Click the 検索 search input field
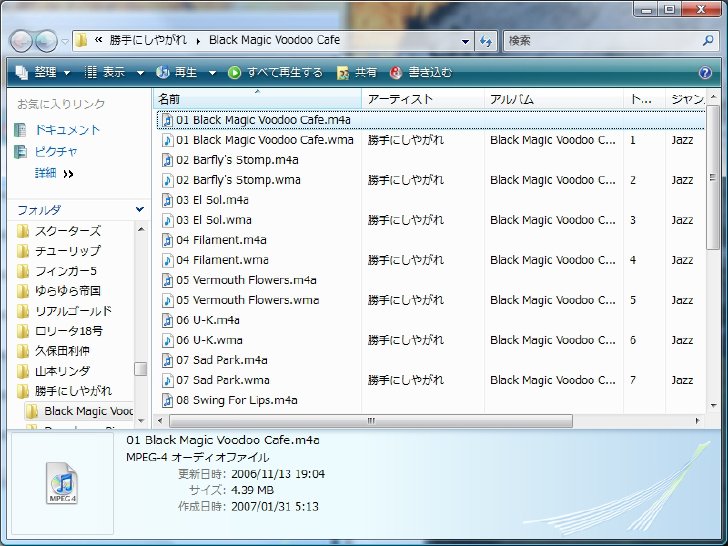728x546 pixels. pyautogui.click(x=602, y=41)
